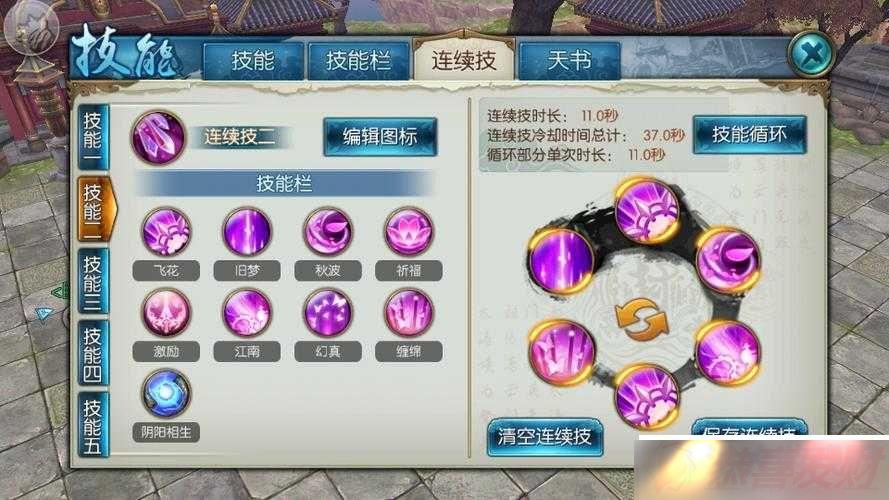The height and width of the screenshot is (500, 889).
Task: Select the 飞花 skill icon in the skill bar
Action: click(166, 232)
